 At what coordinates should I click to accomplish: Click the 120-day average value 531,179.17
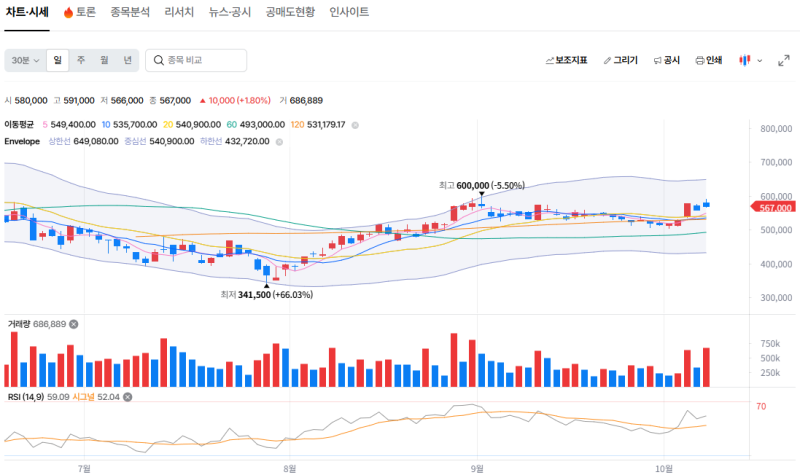(326, 124)
